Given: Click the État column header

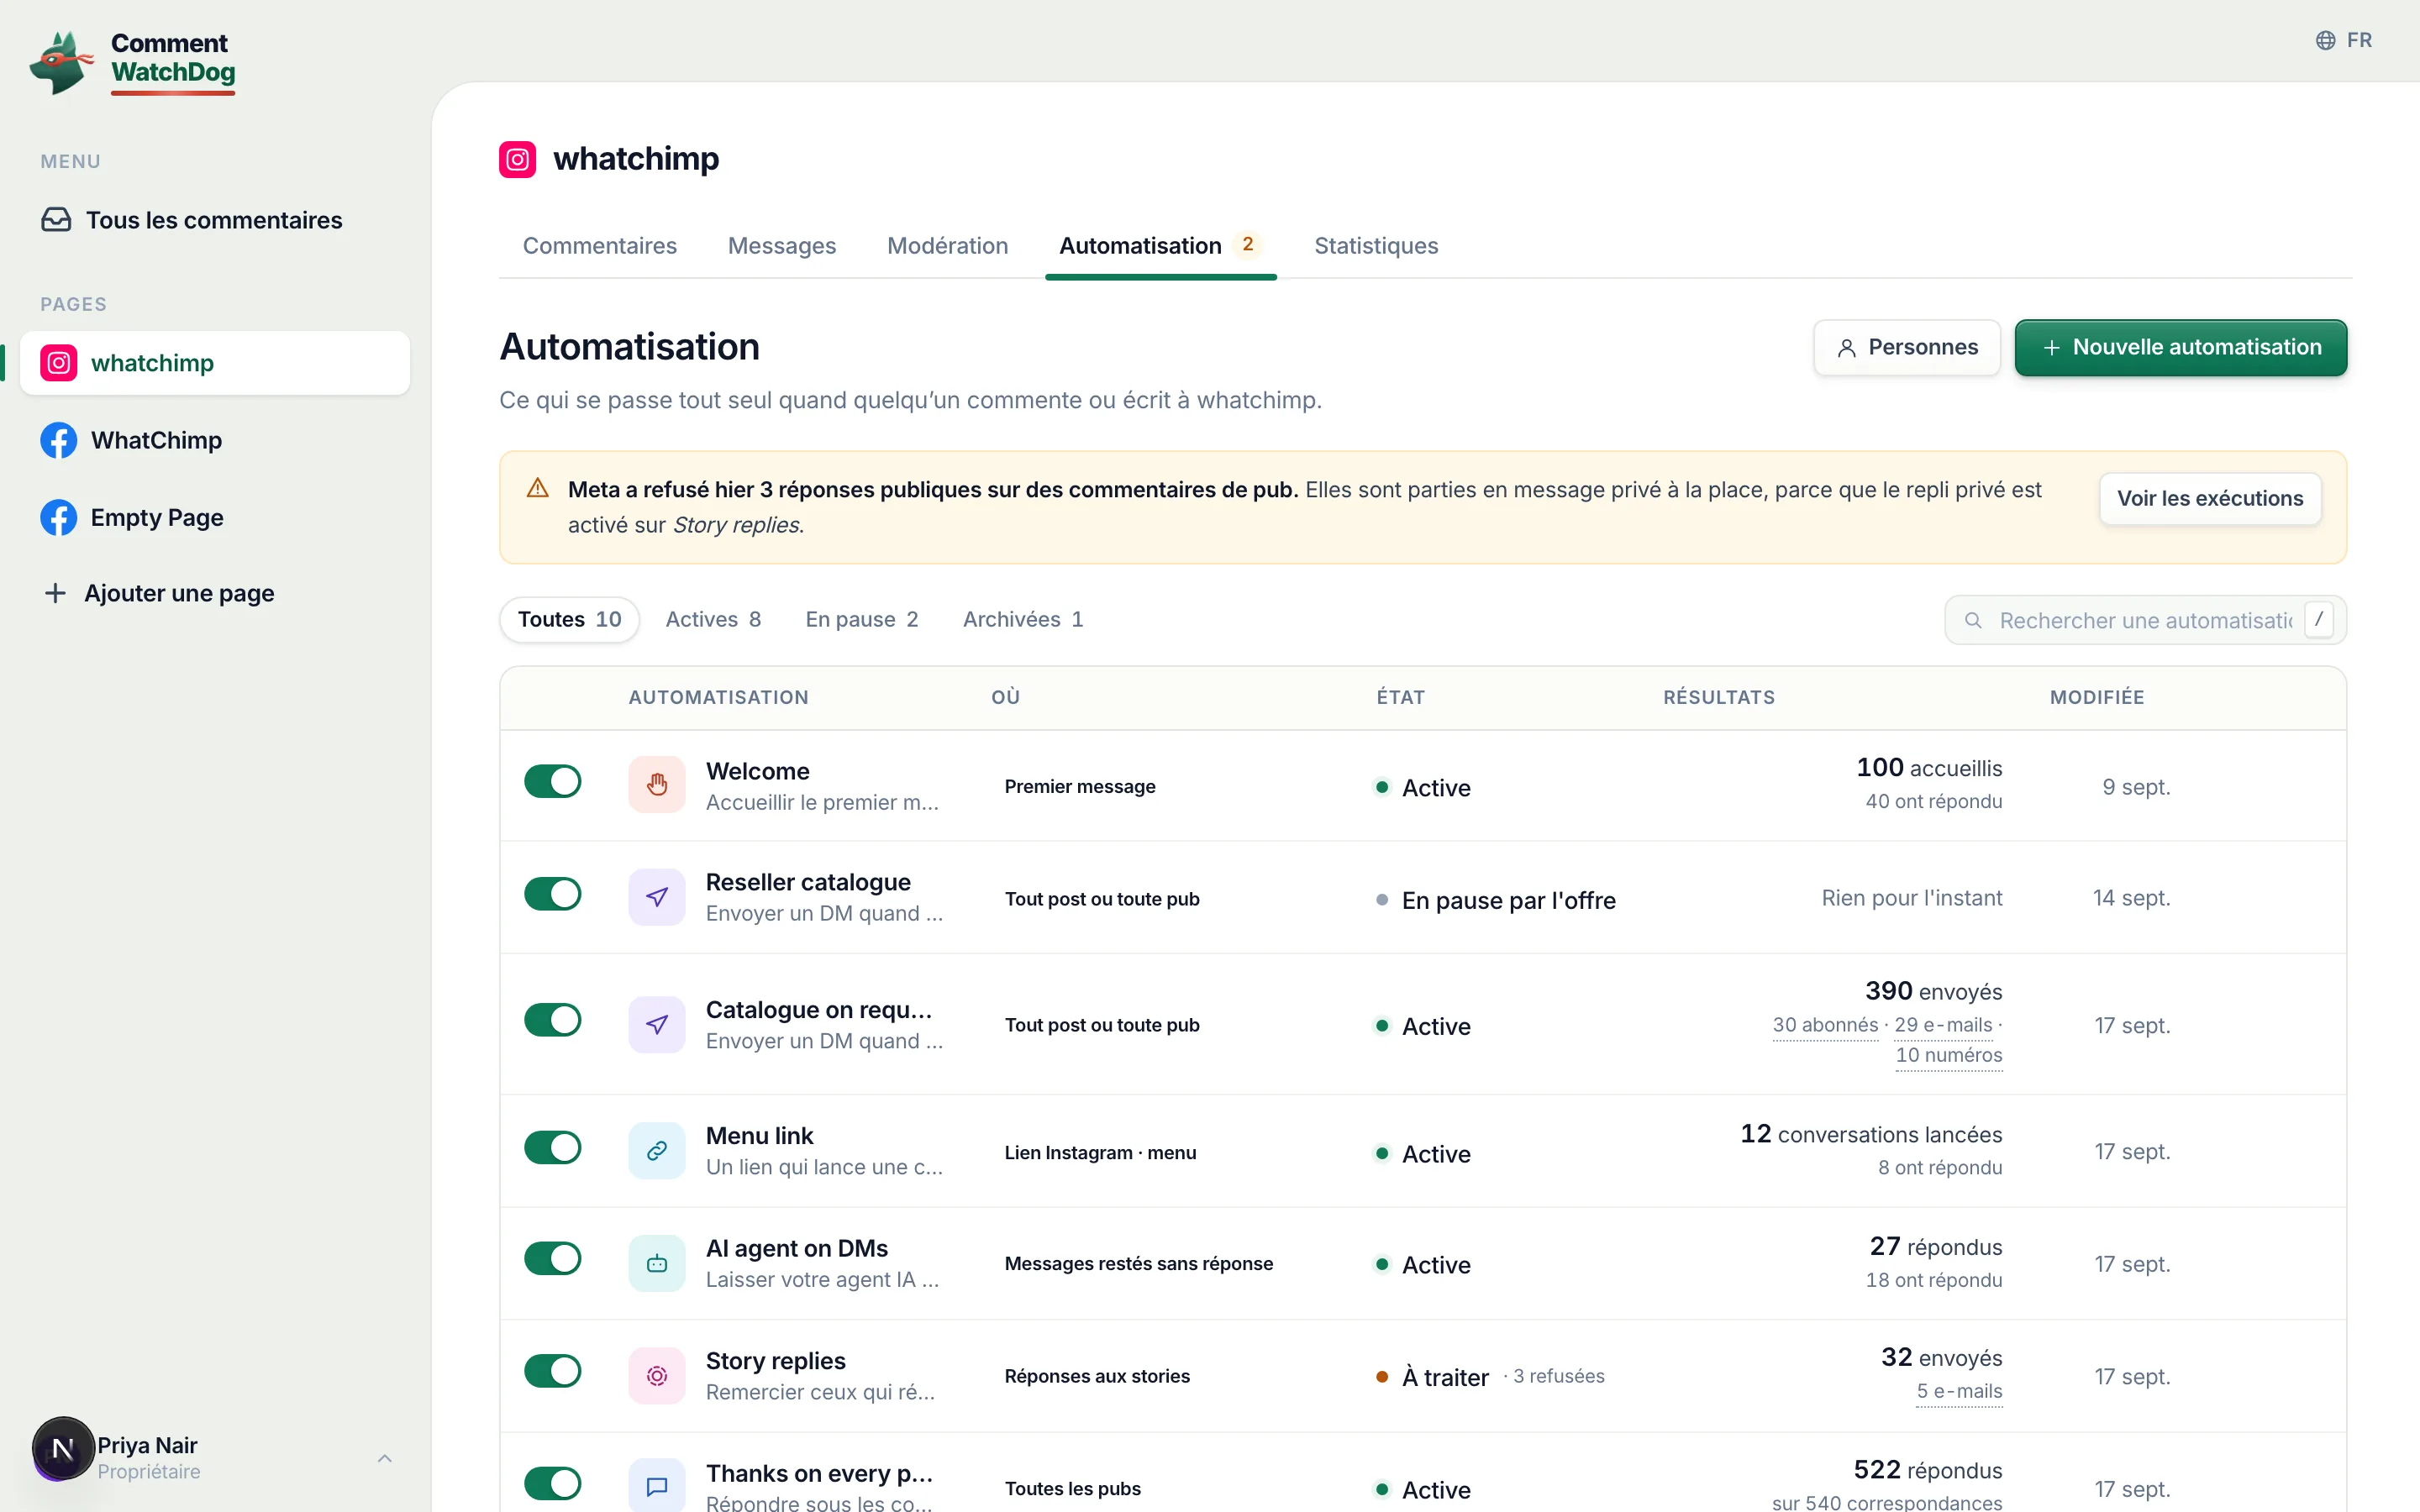Looking at the screenshot, I should [x=1400, y=697].
